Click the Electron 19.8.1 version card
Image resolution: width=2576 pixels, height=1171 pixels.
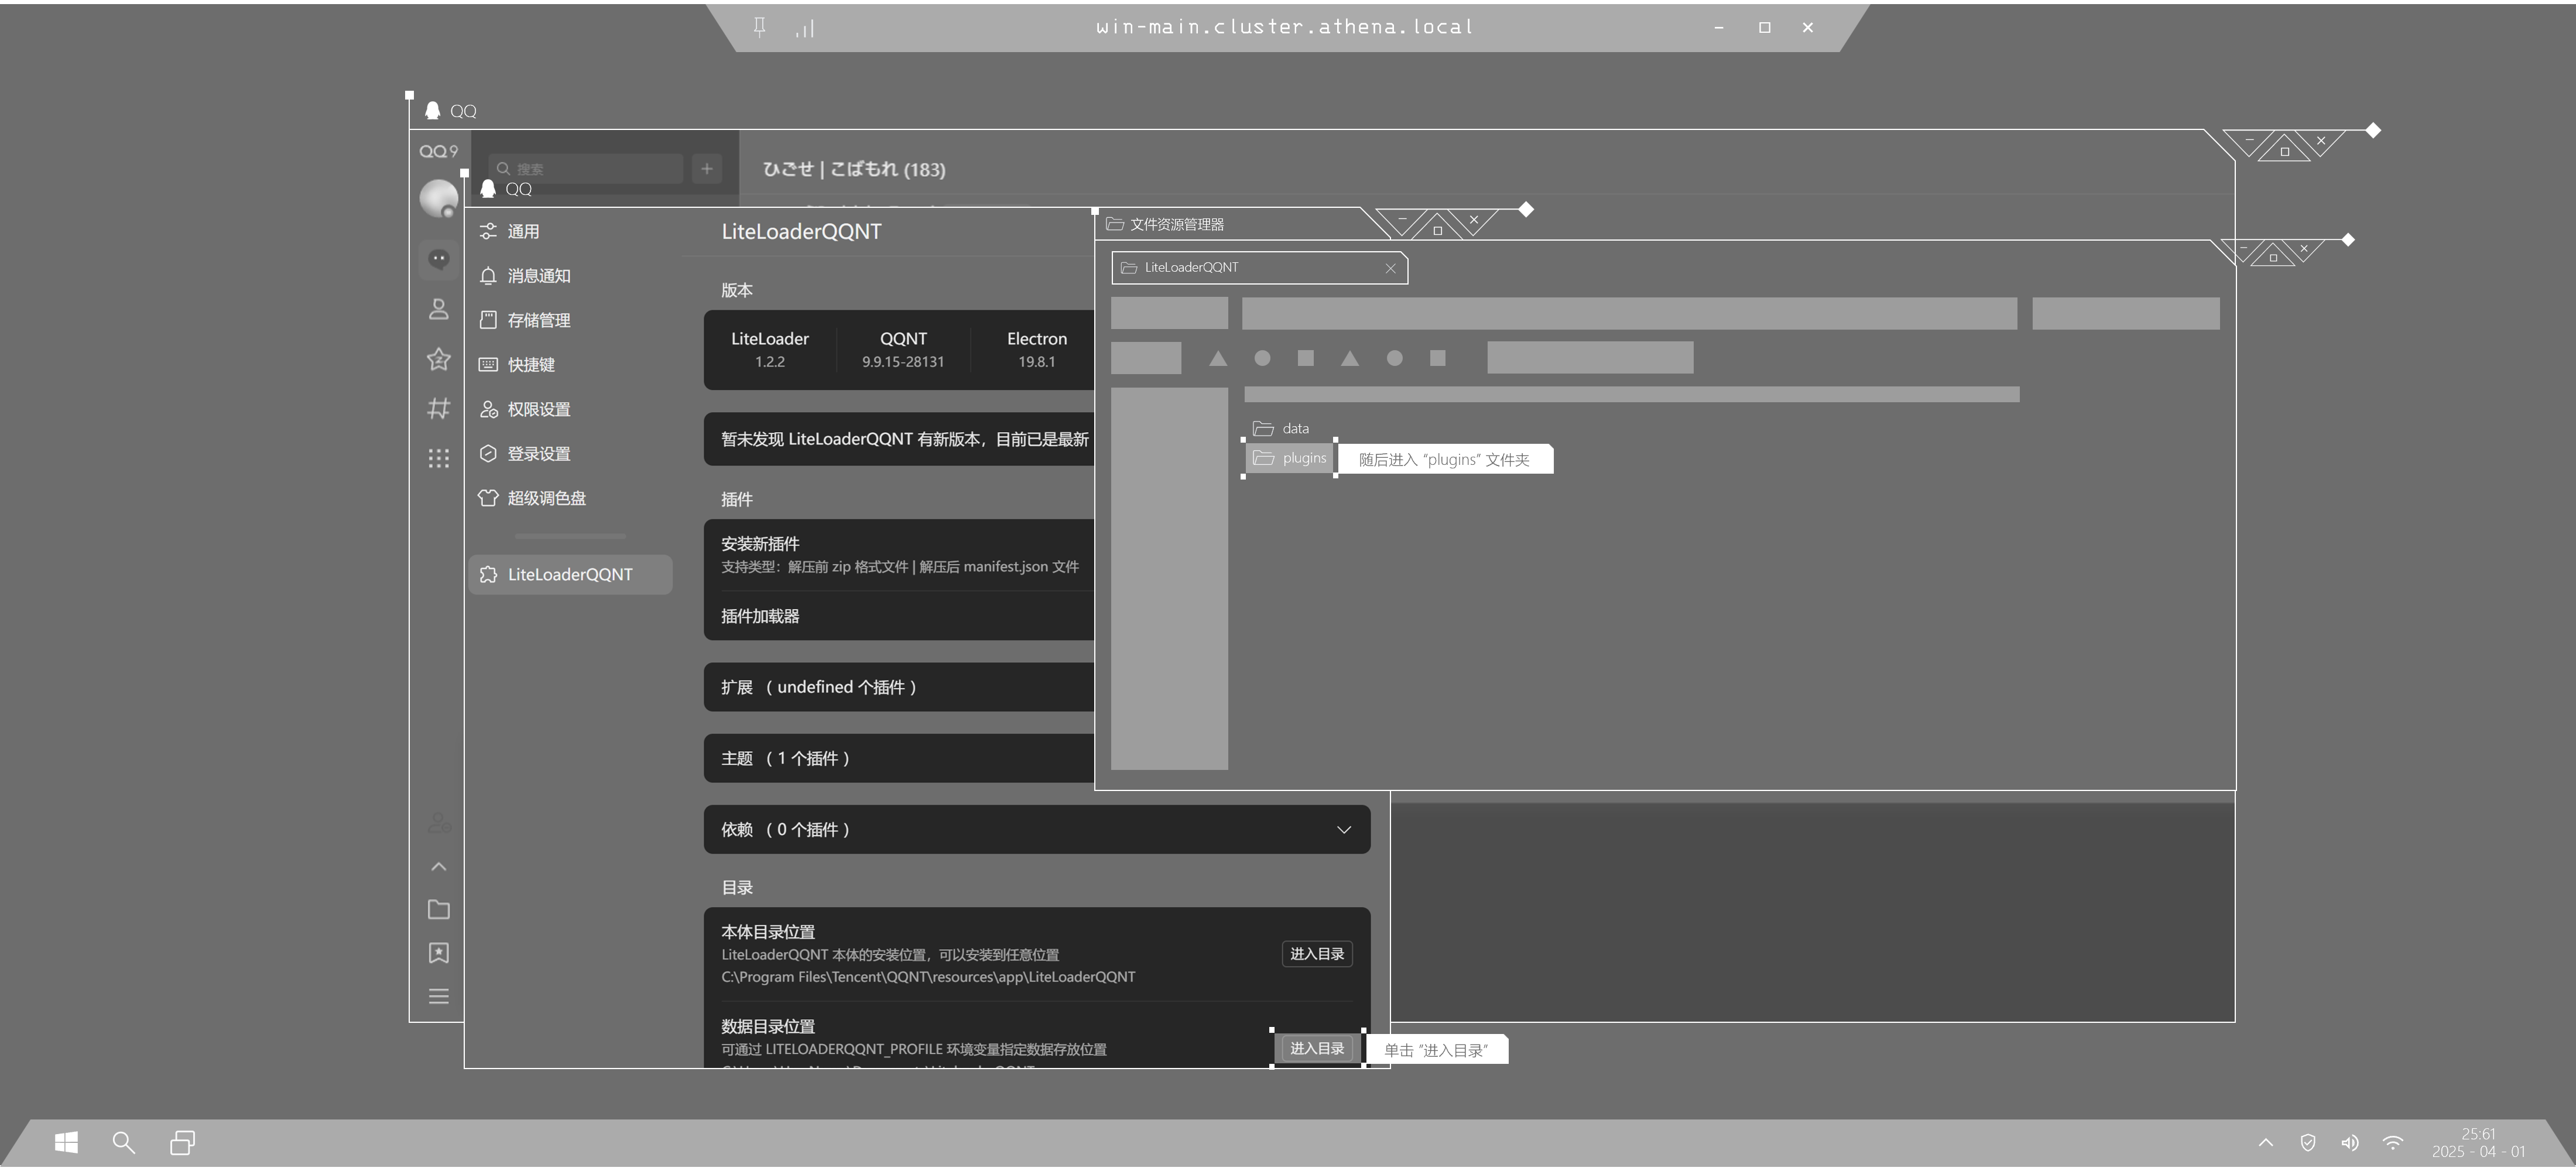(x=1036, y=349)
